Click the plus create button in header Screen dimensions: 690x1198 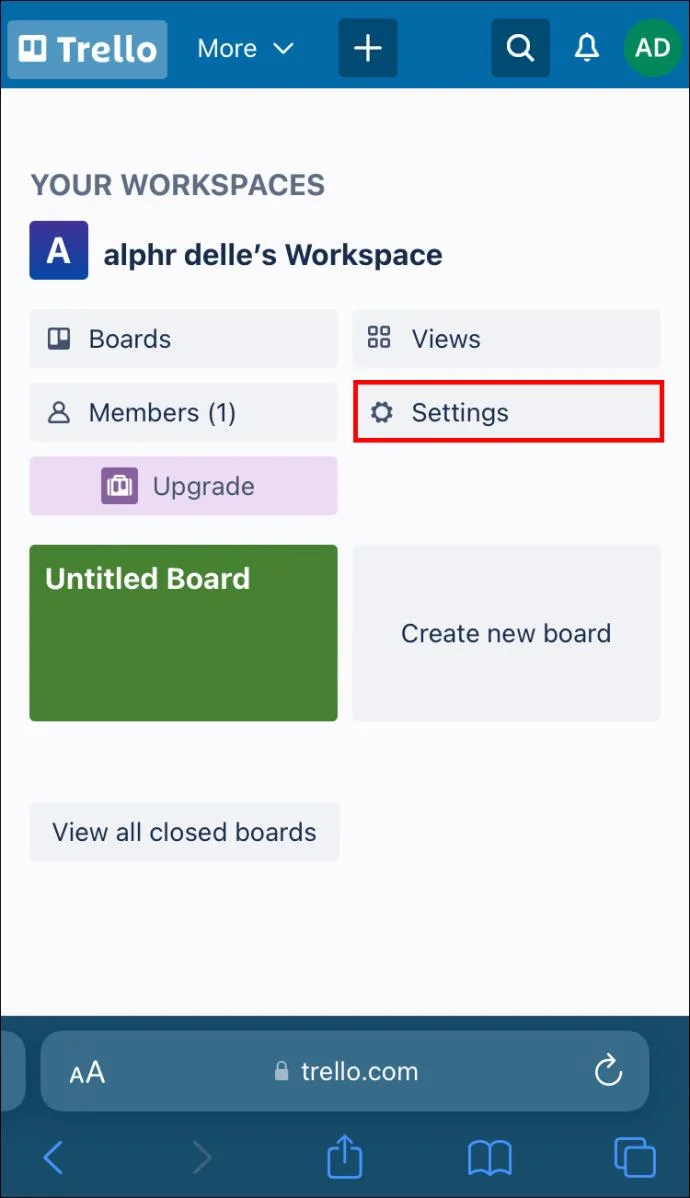(x=368, y=49)
